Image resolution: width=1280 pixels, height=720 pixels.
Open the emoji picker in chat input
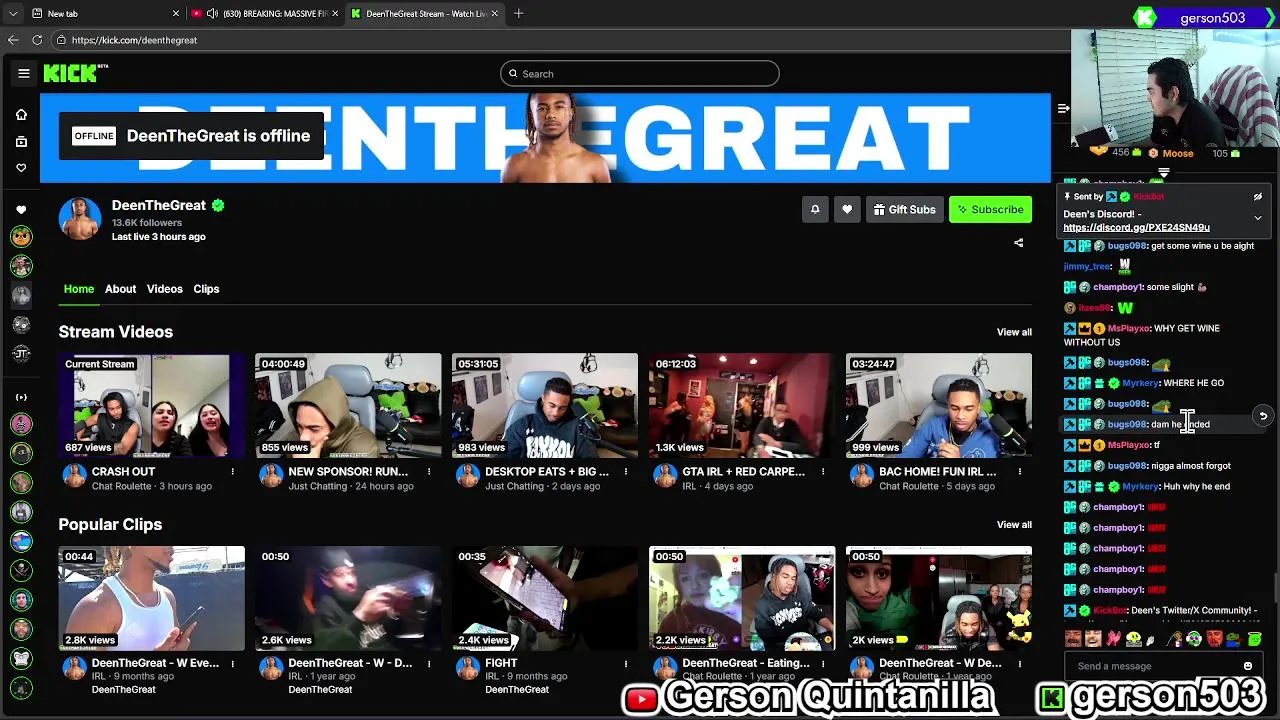pos(1248,666)
